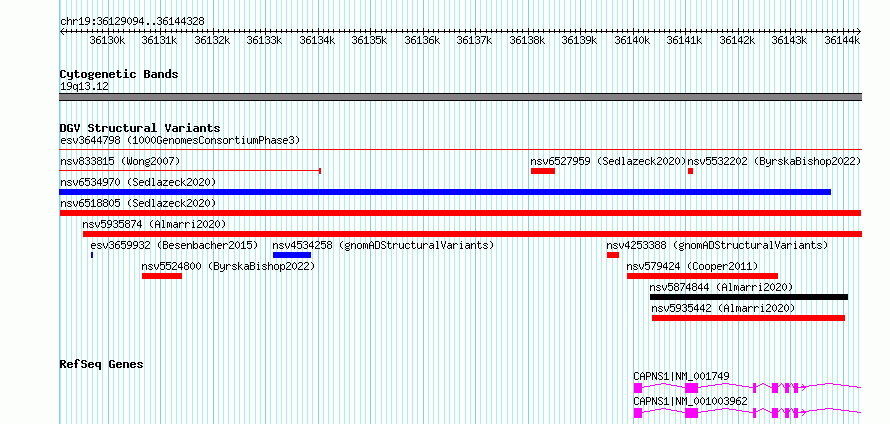Click the small red square under nsv5532202

690,171
